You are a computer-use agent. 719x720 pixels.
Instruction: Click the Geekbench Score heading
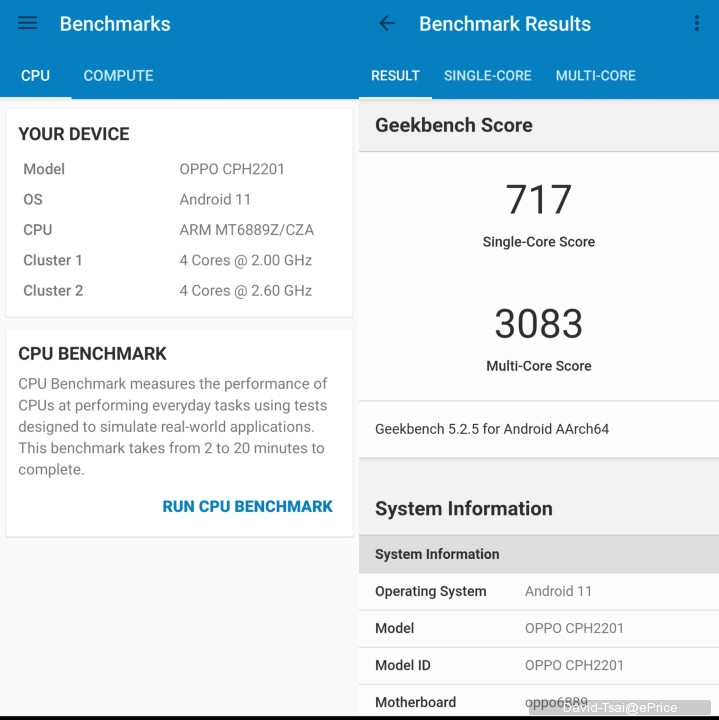[x=454, y=125]
